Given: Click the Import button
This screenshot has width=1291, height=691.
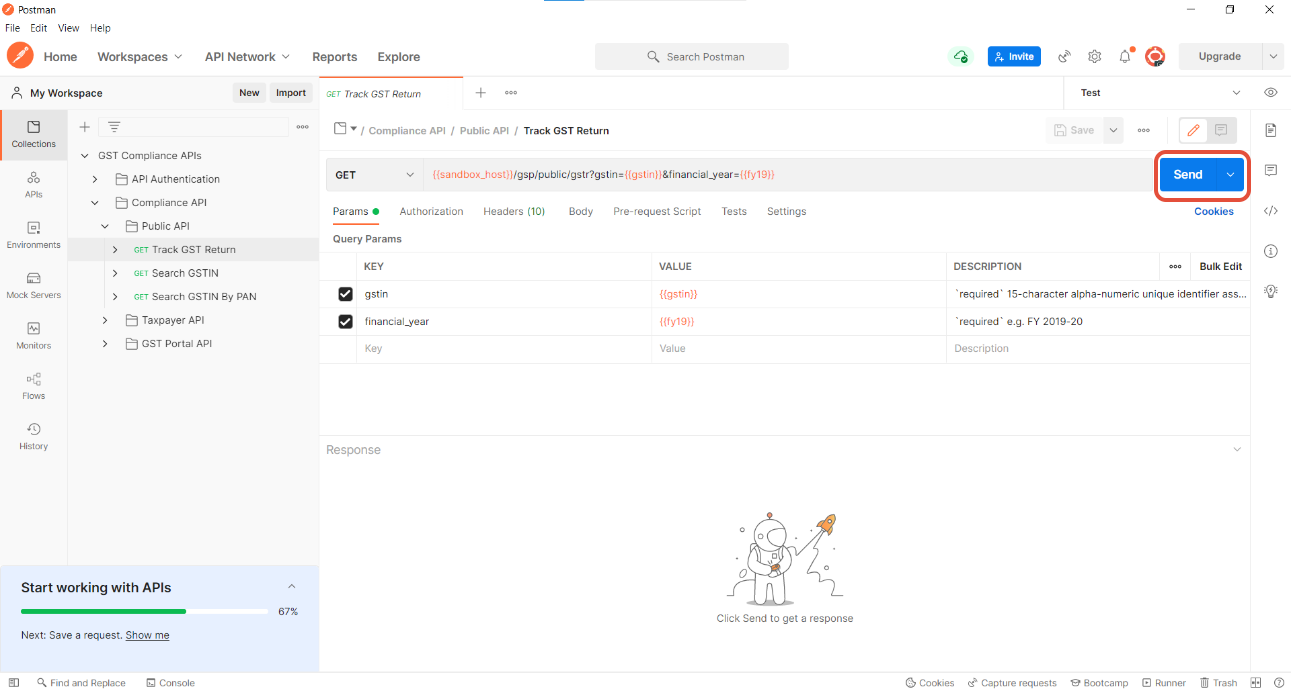Looking at the screenshot, I should tap(291, 93).
